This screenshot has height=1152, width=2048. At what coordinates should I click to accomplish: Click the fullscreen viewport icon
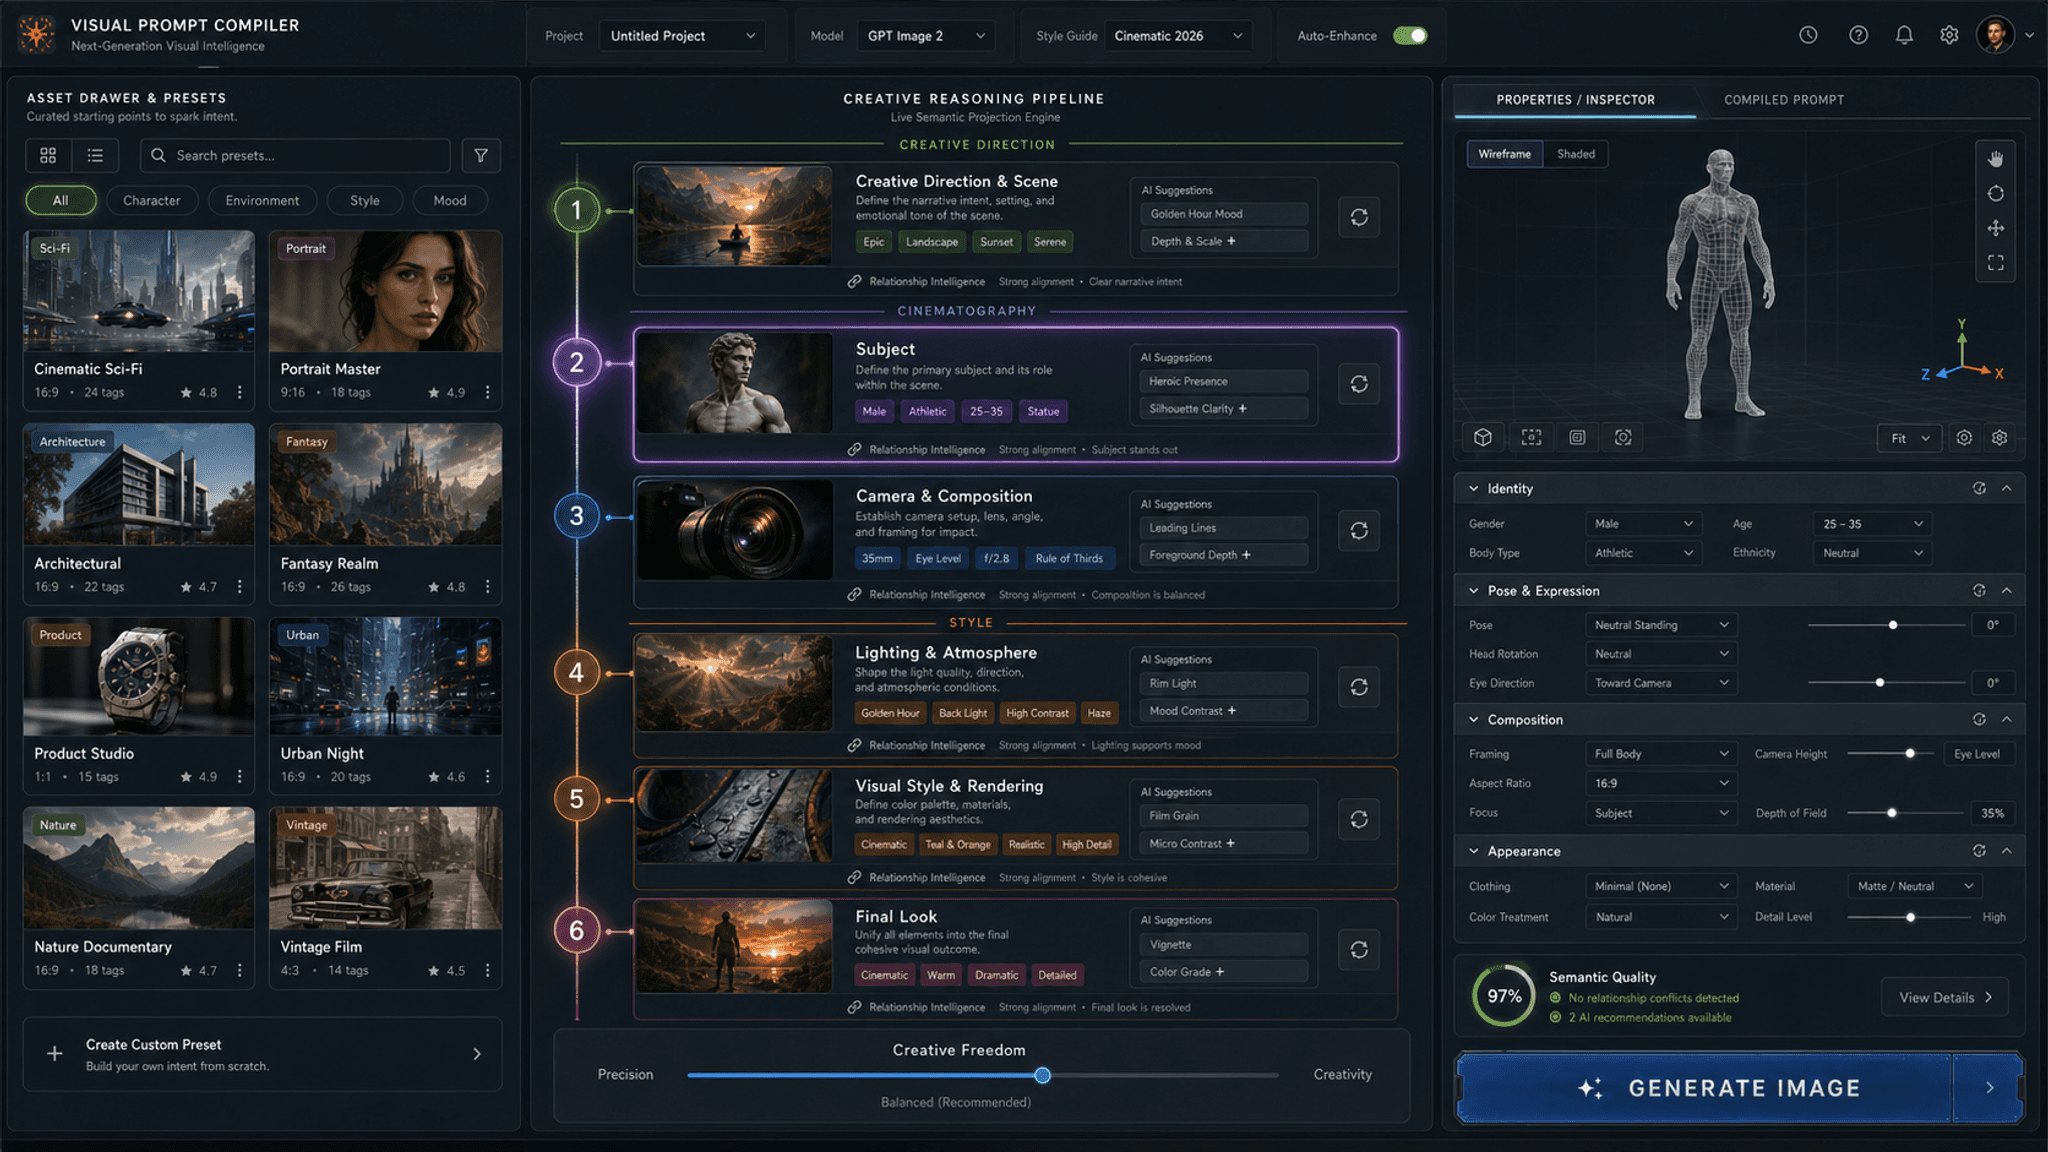click(1995, 263)
